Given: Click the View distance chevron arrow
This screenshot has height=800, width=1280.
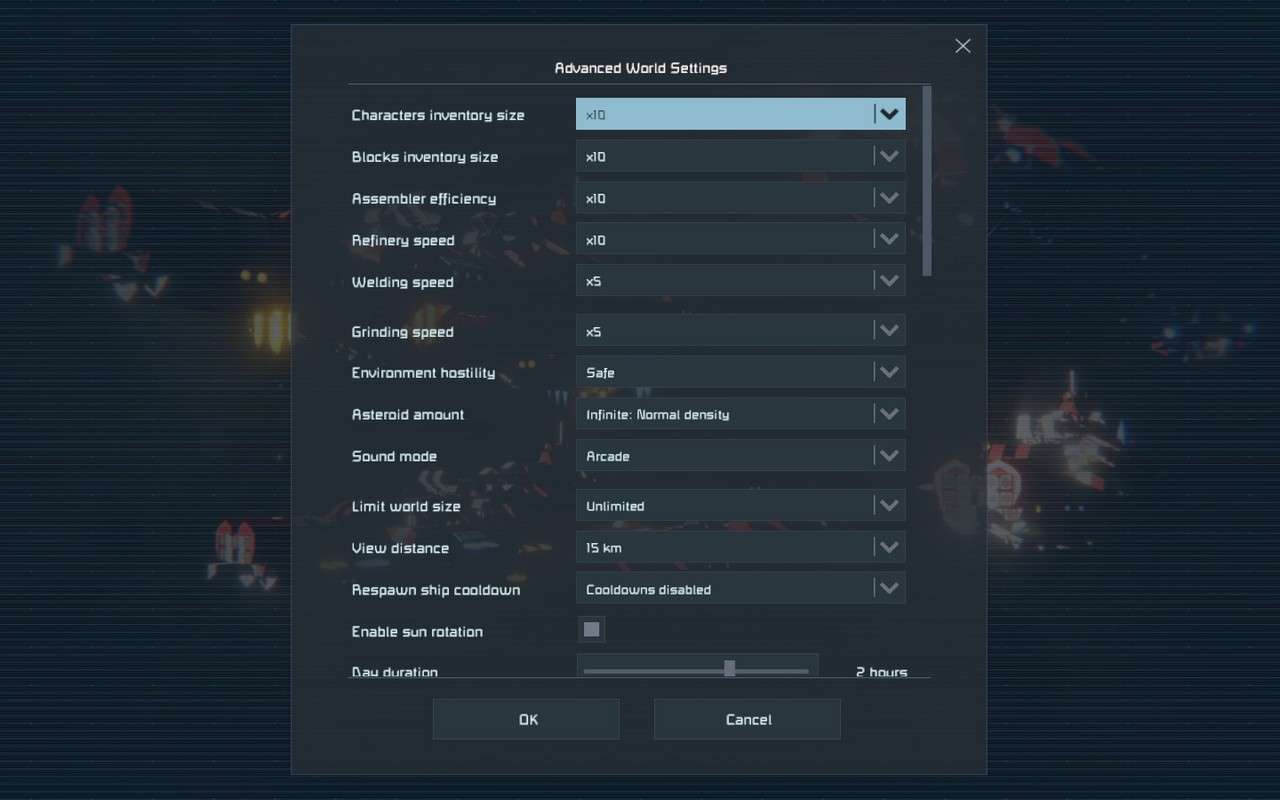Looking at the screenshot, I should [889, 548].
